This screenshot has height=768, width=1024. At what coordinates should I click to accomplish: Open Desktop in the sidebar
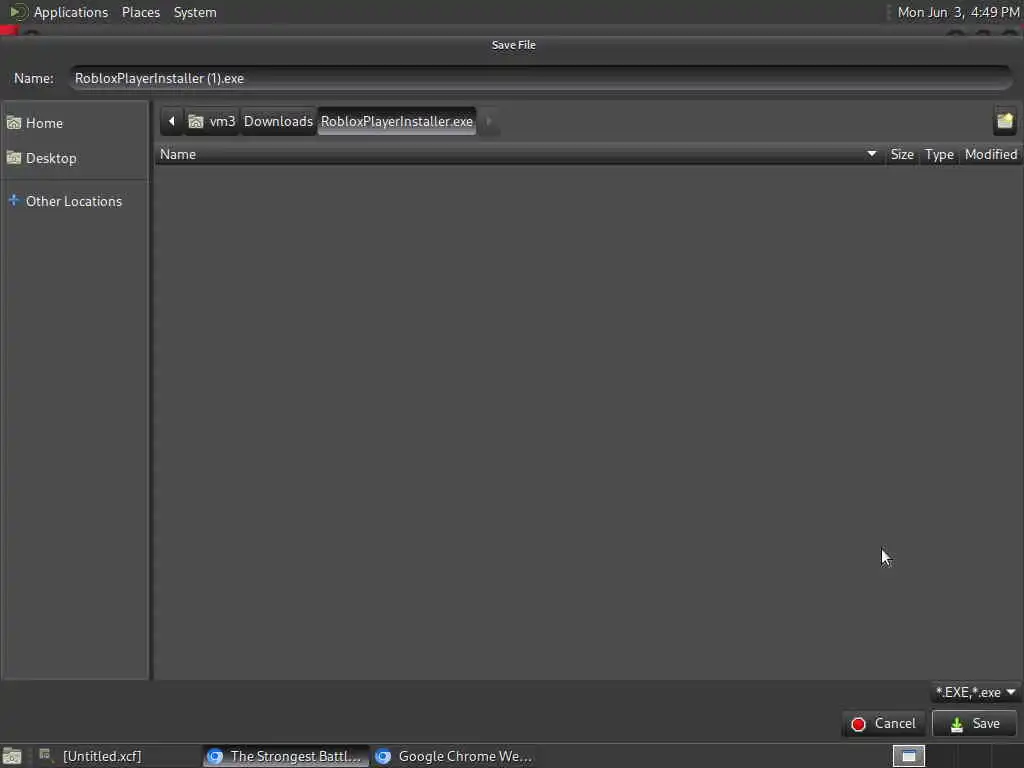pos(75,158)
